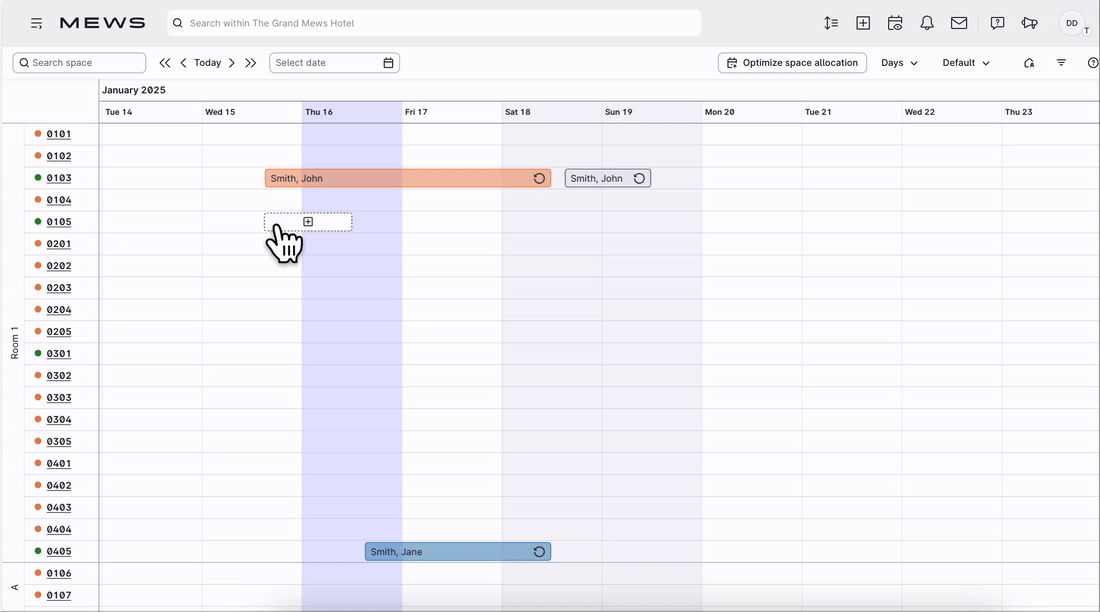The image size is (1100, 612).
Task: Click the line-height sort icon in header
Action: click(x=831, y=23)
